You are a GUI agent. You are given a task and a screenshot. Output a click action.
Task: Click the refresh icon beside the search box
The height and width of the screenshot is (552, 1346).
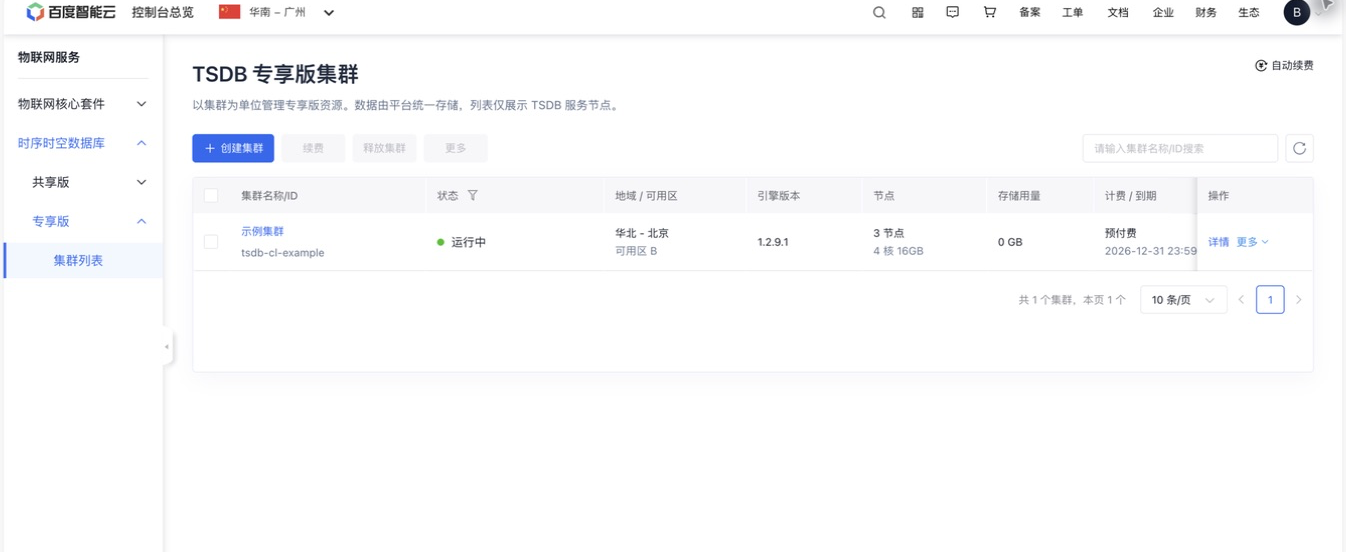(1299, 148)
